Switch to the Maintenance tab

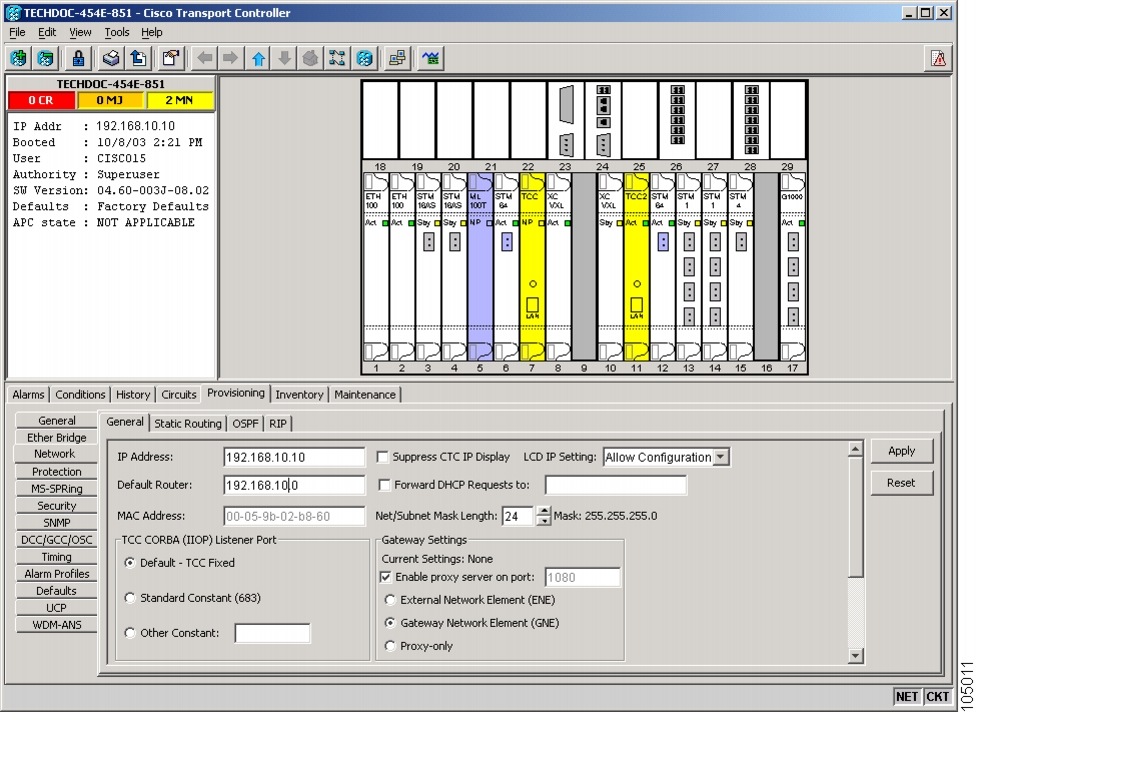point(365,395)
